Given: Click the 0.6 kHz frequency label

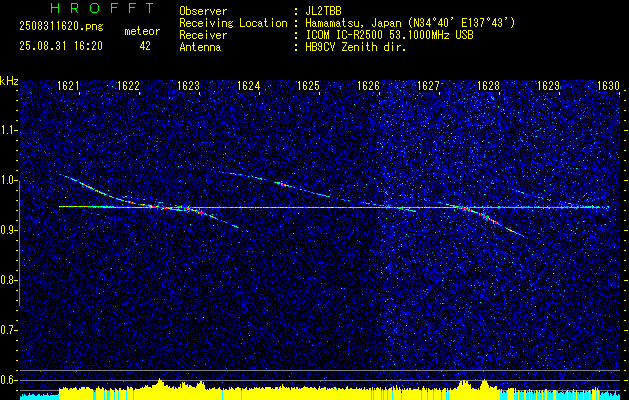Looking at the screenshot, I should point(8,380).
